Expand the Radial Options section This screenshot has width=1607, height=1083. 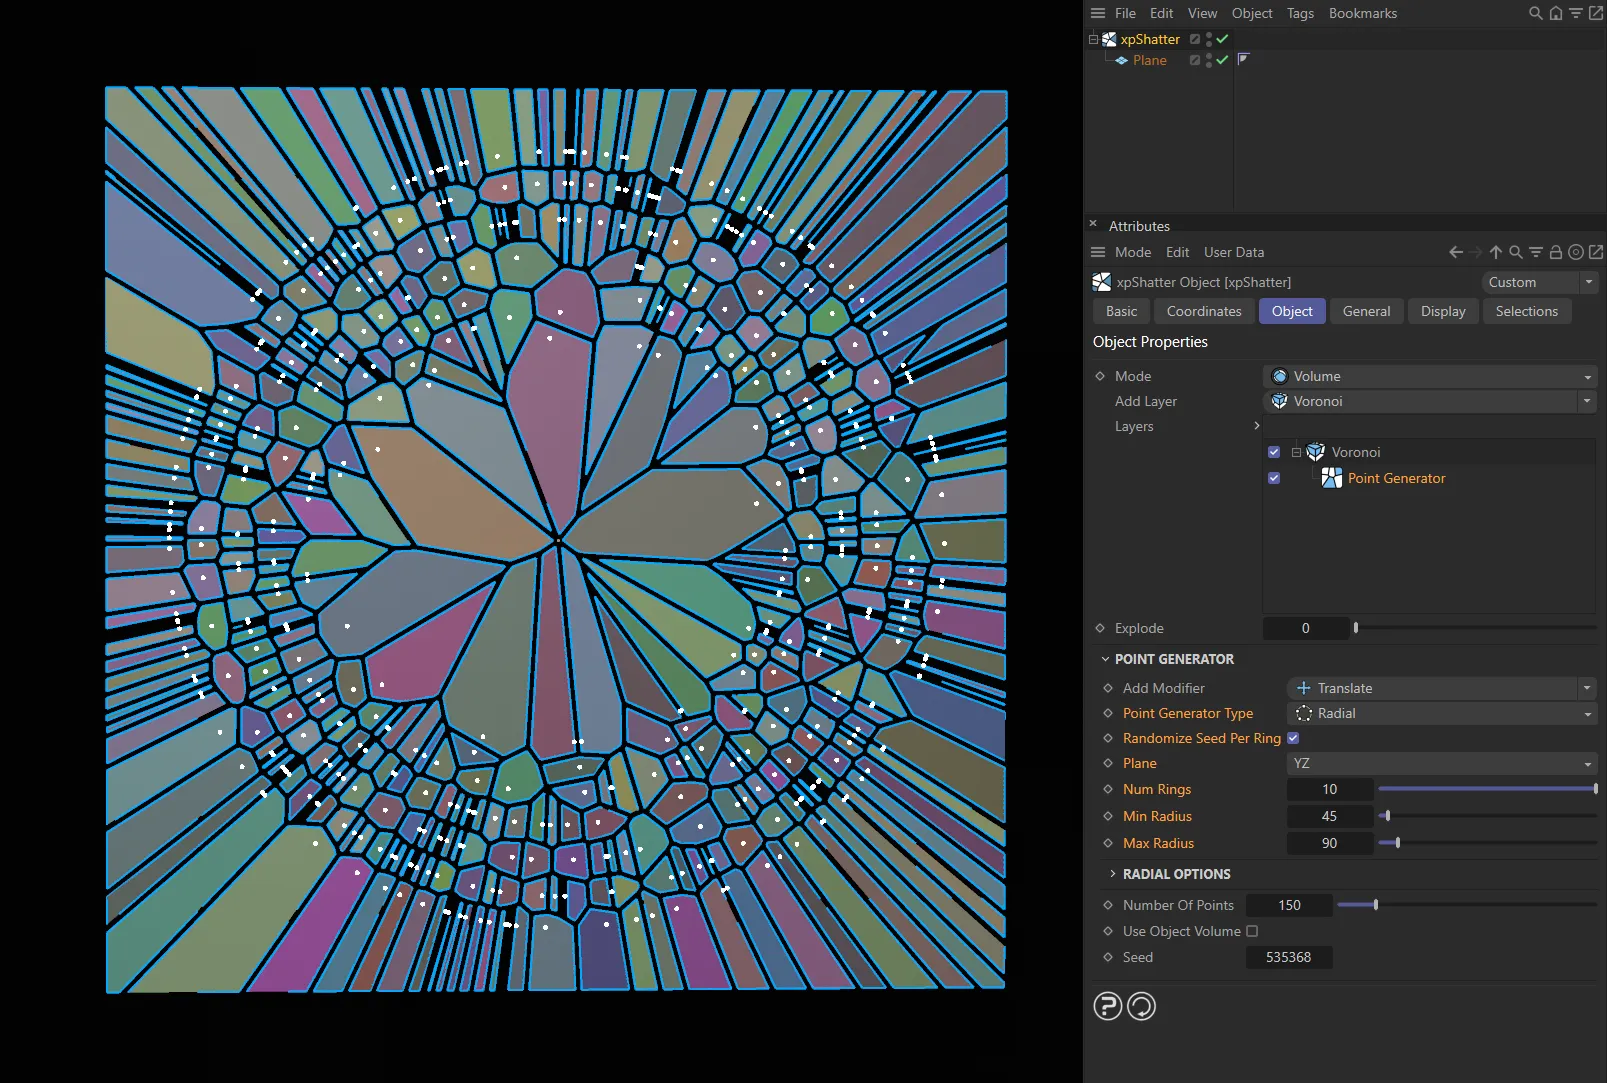[x=1112, y=873]
